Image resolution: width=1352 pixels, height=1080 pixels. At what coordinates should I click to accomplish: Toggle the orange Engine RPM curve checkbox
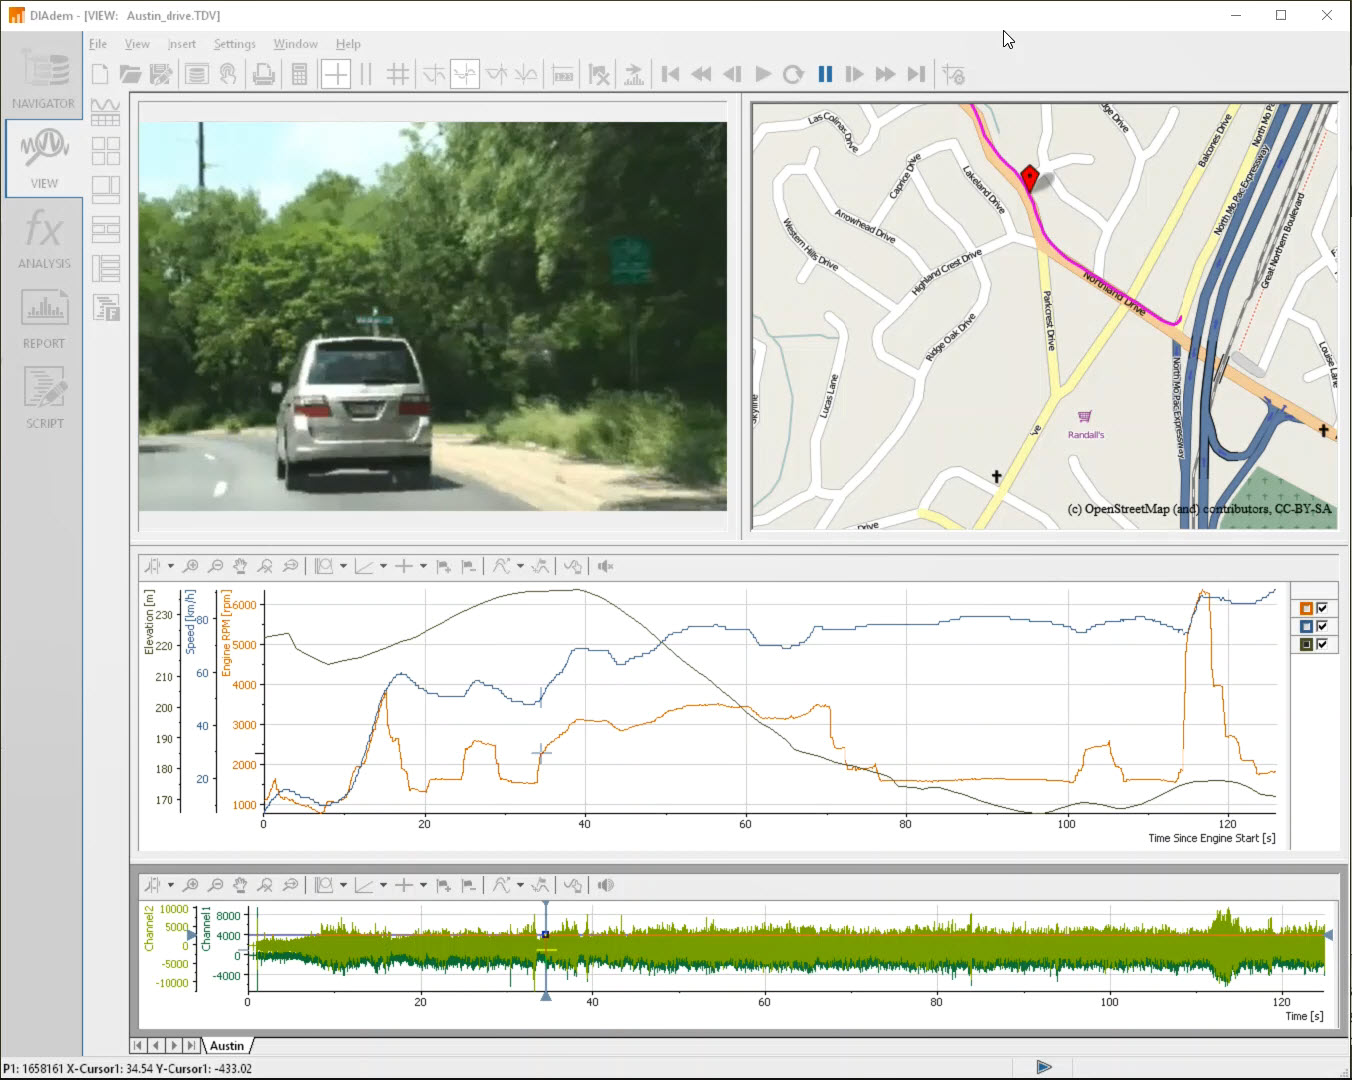[1322, 608]
